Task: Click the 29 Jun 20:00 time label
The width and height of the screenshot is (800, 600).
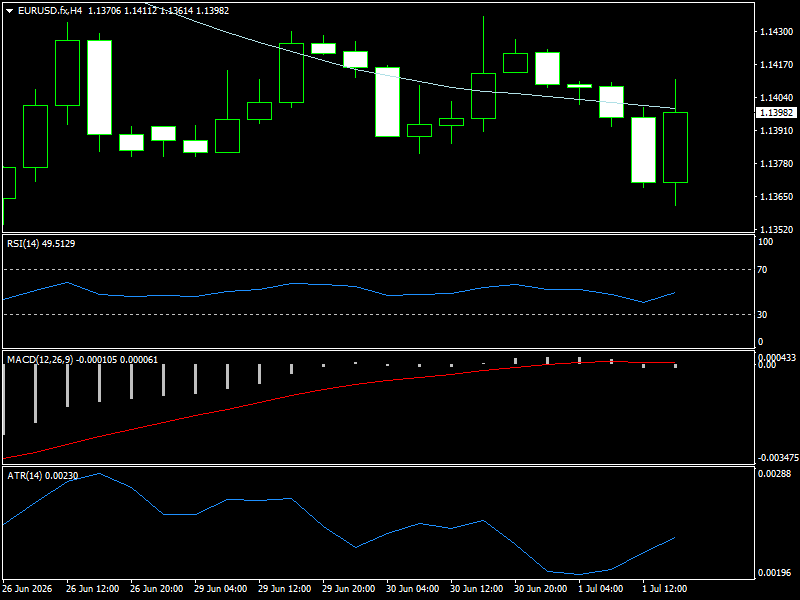Action: [x=349, y=589]
